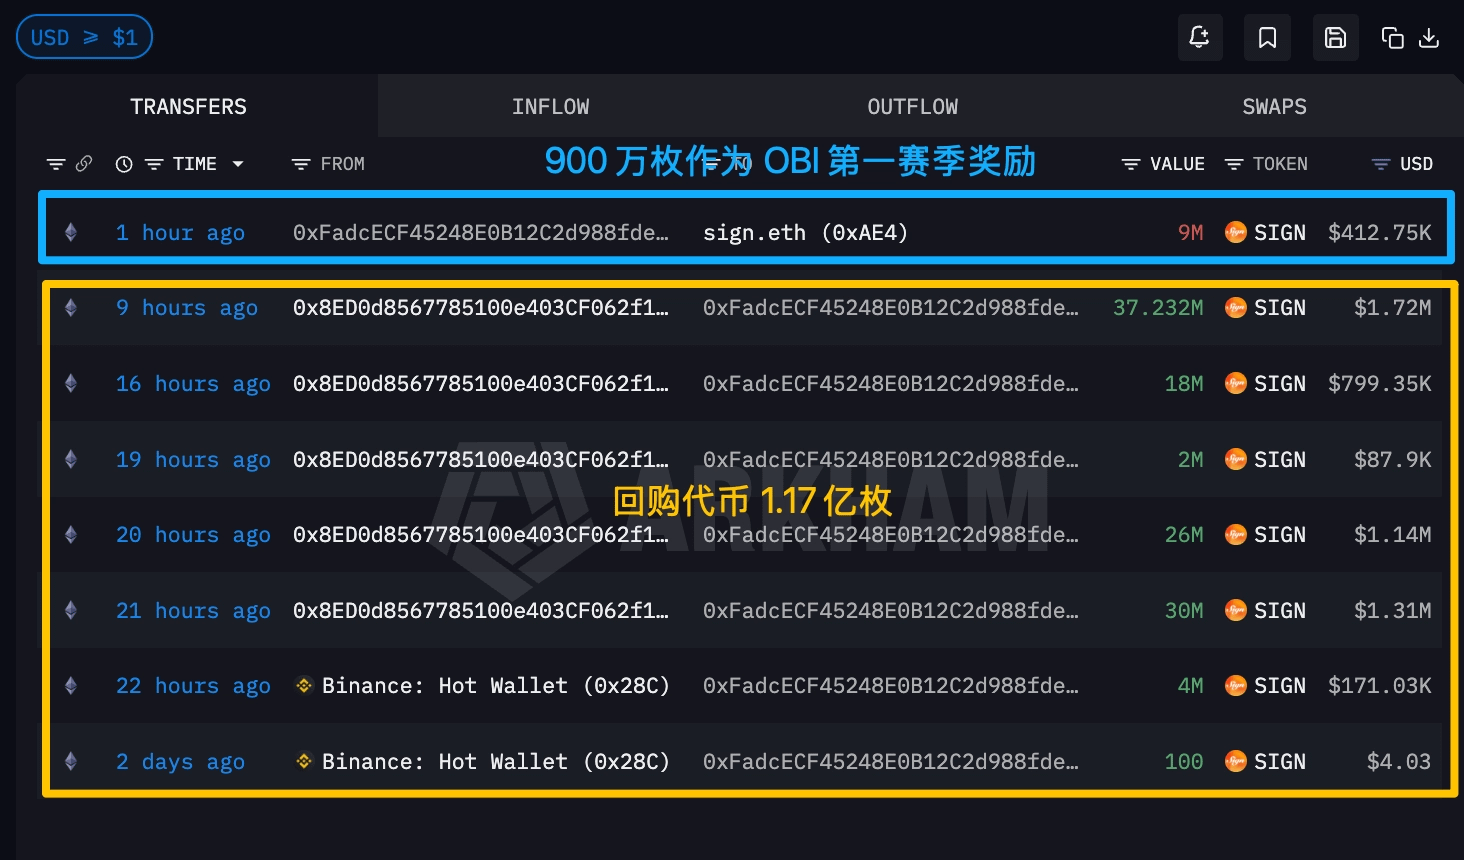The width and height of the screenshot is (1464, 860).
Task: Click the Ethereum icon on the 22 hours ago row
Action: 71,685
